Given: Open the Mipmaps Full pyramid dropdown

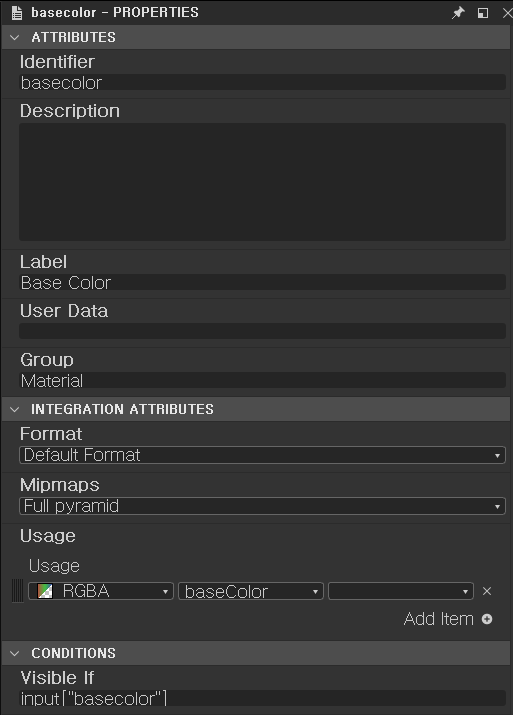Looking at the screenshot, I should coord(262,506).
